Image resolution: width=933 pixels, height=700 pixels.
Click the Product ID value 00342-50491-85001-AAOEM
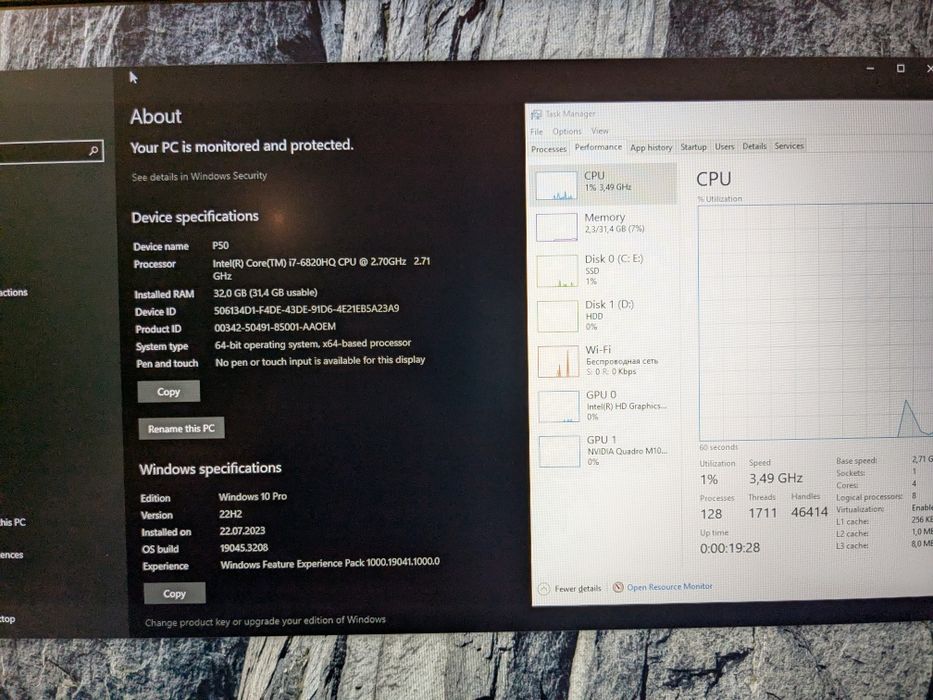coord(275,327)
